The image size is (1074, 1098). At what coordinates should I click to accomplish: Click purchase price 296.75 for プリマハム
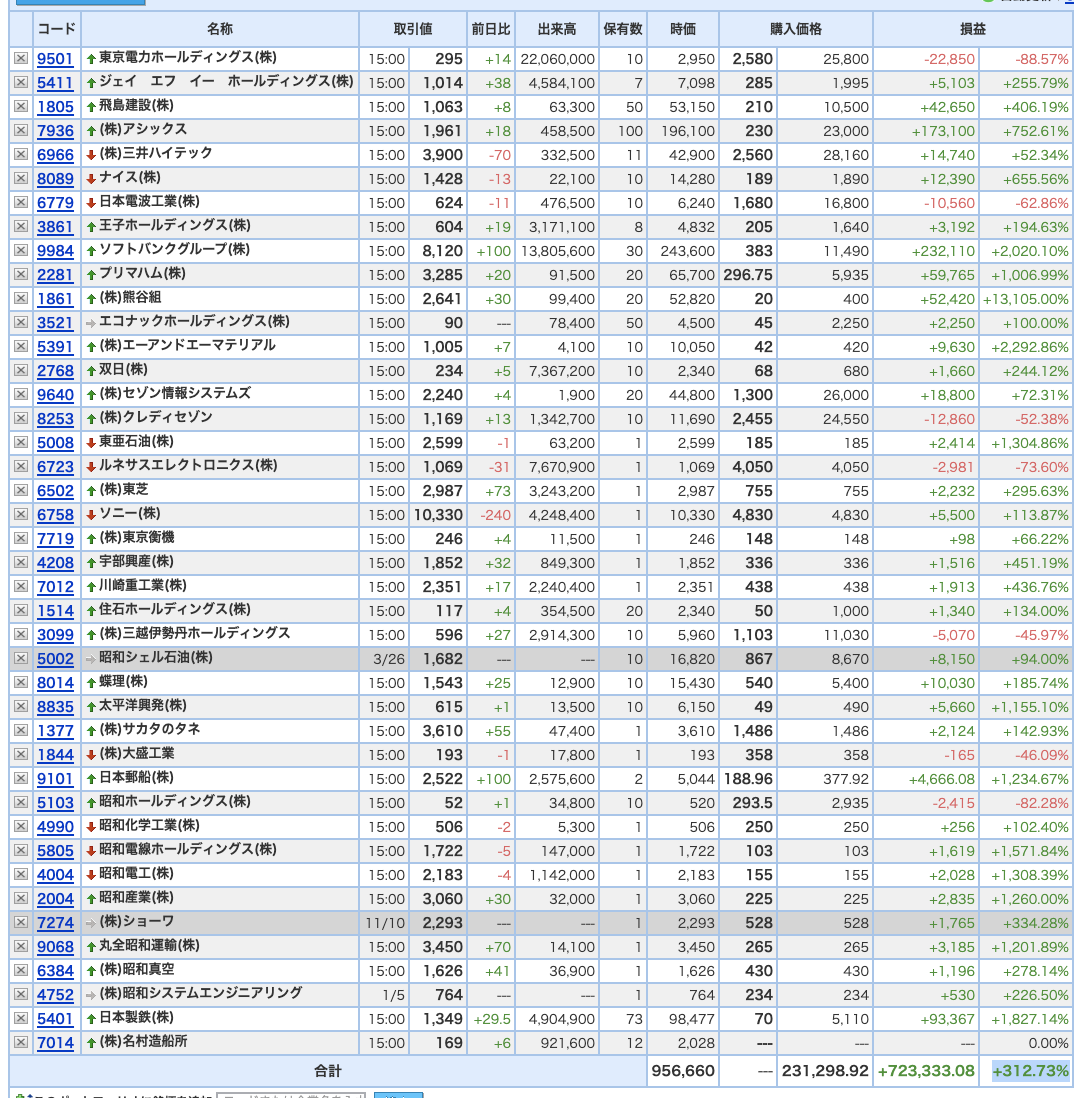coord(748,274)
